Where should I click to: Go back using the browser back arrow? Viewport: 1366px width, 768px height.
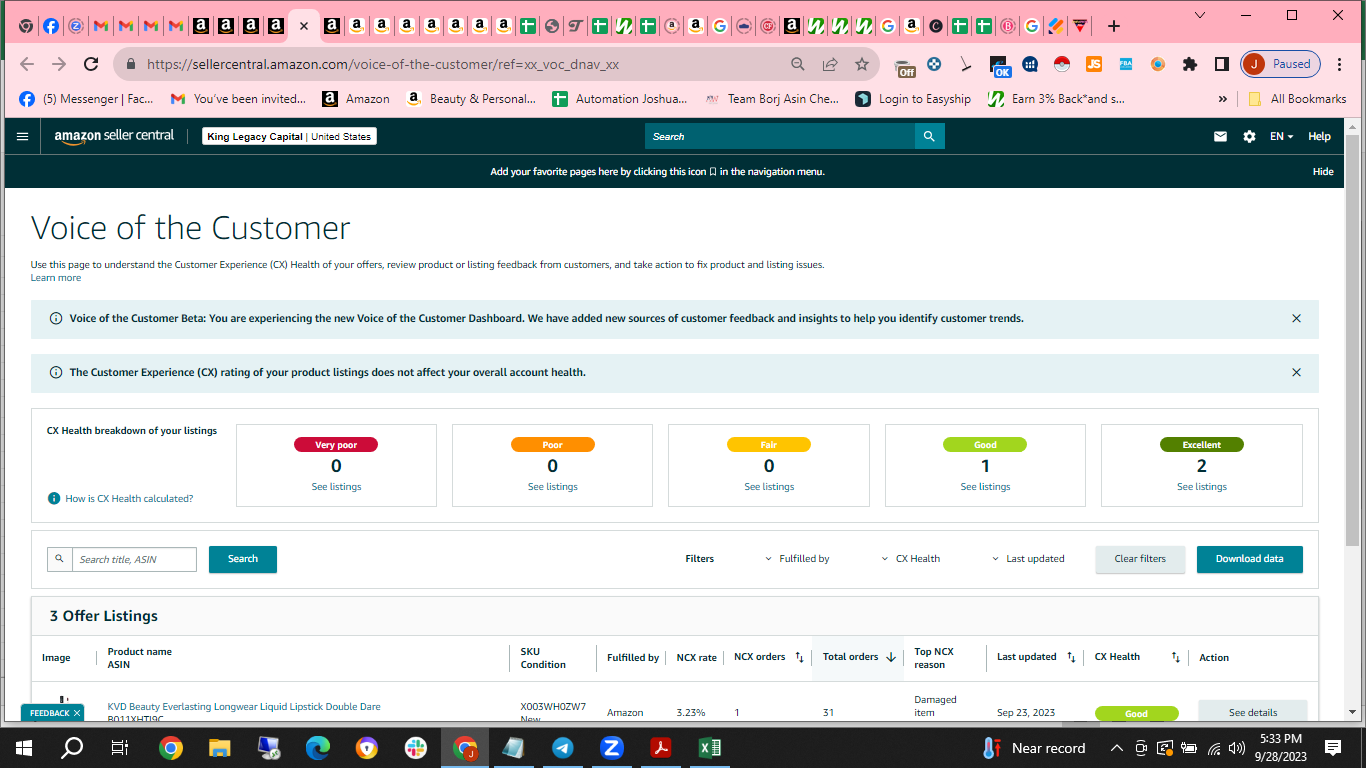(x=27, y=64)
